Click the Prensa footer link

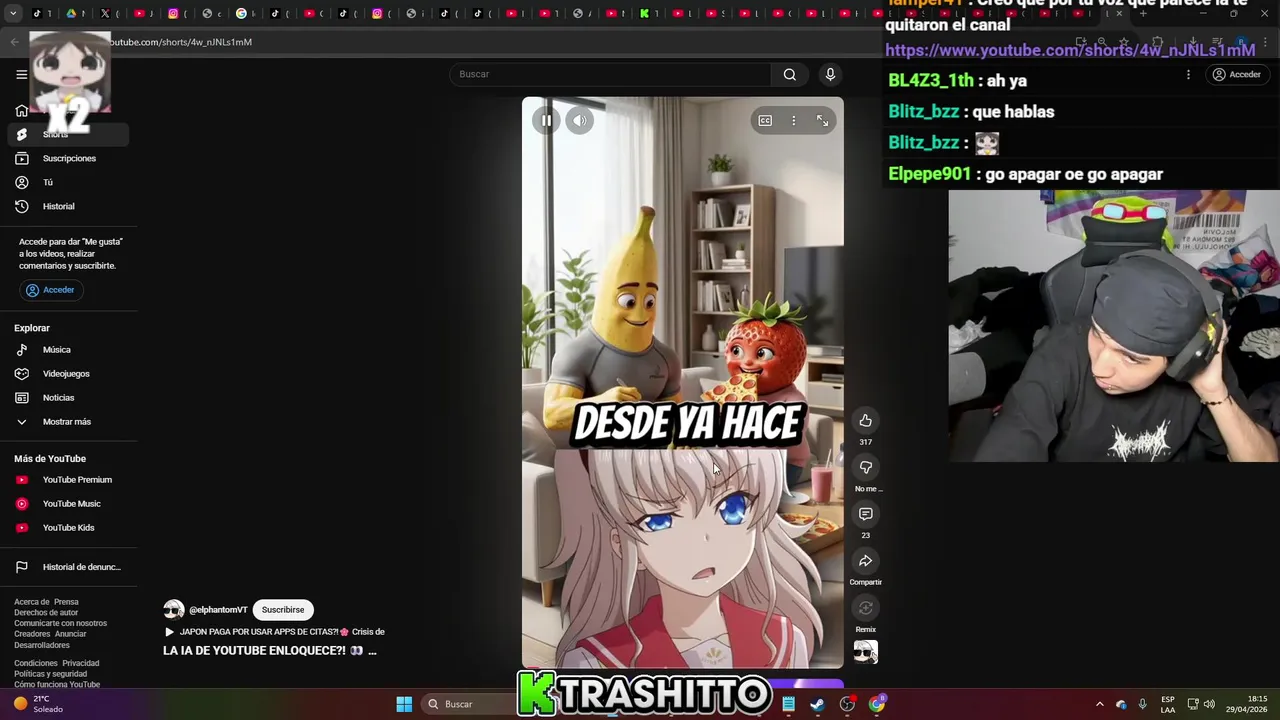click(66, 602)
